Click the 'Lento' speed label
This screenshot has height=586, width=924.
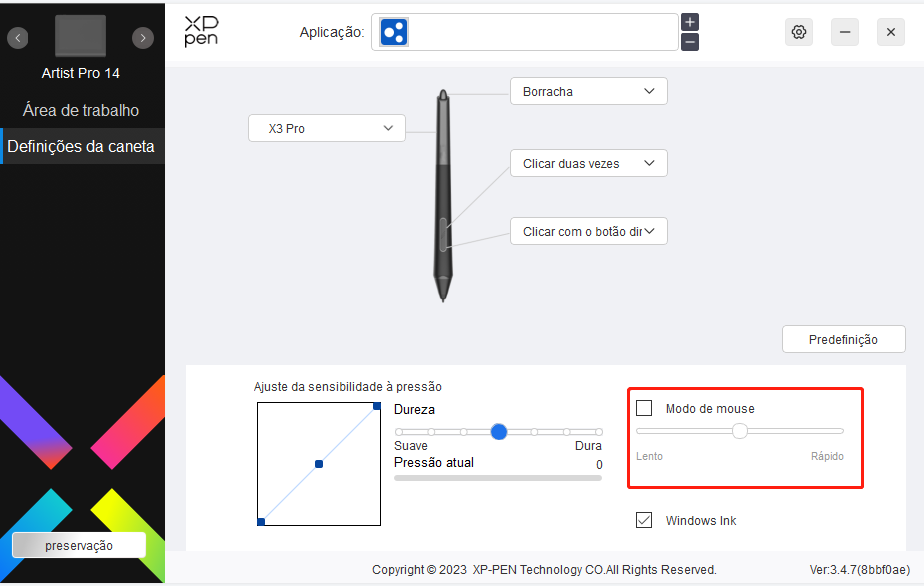point(649,456)
